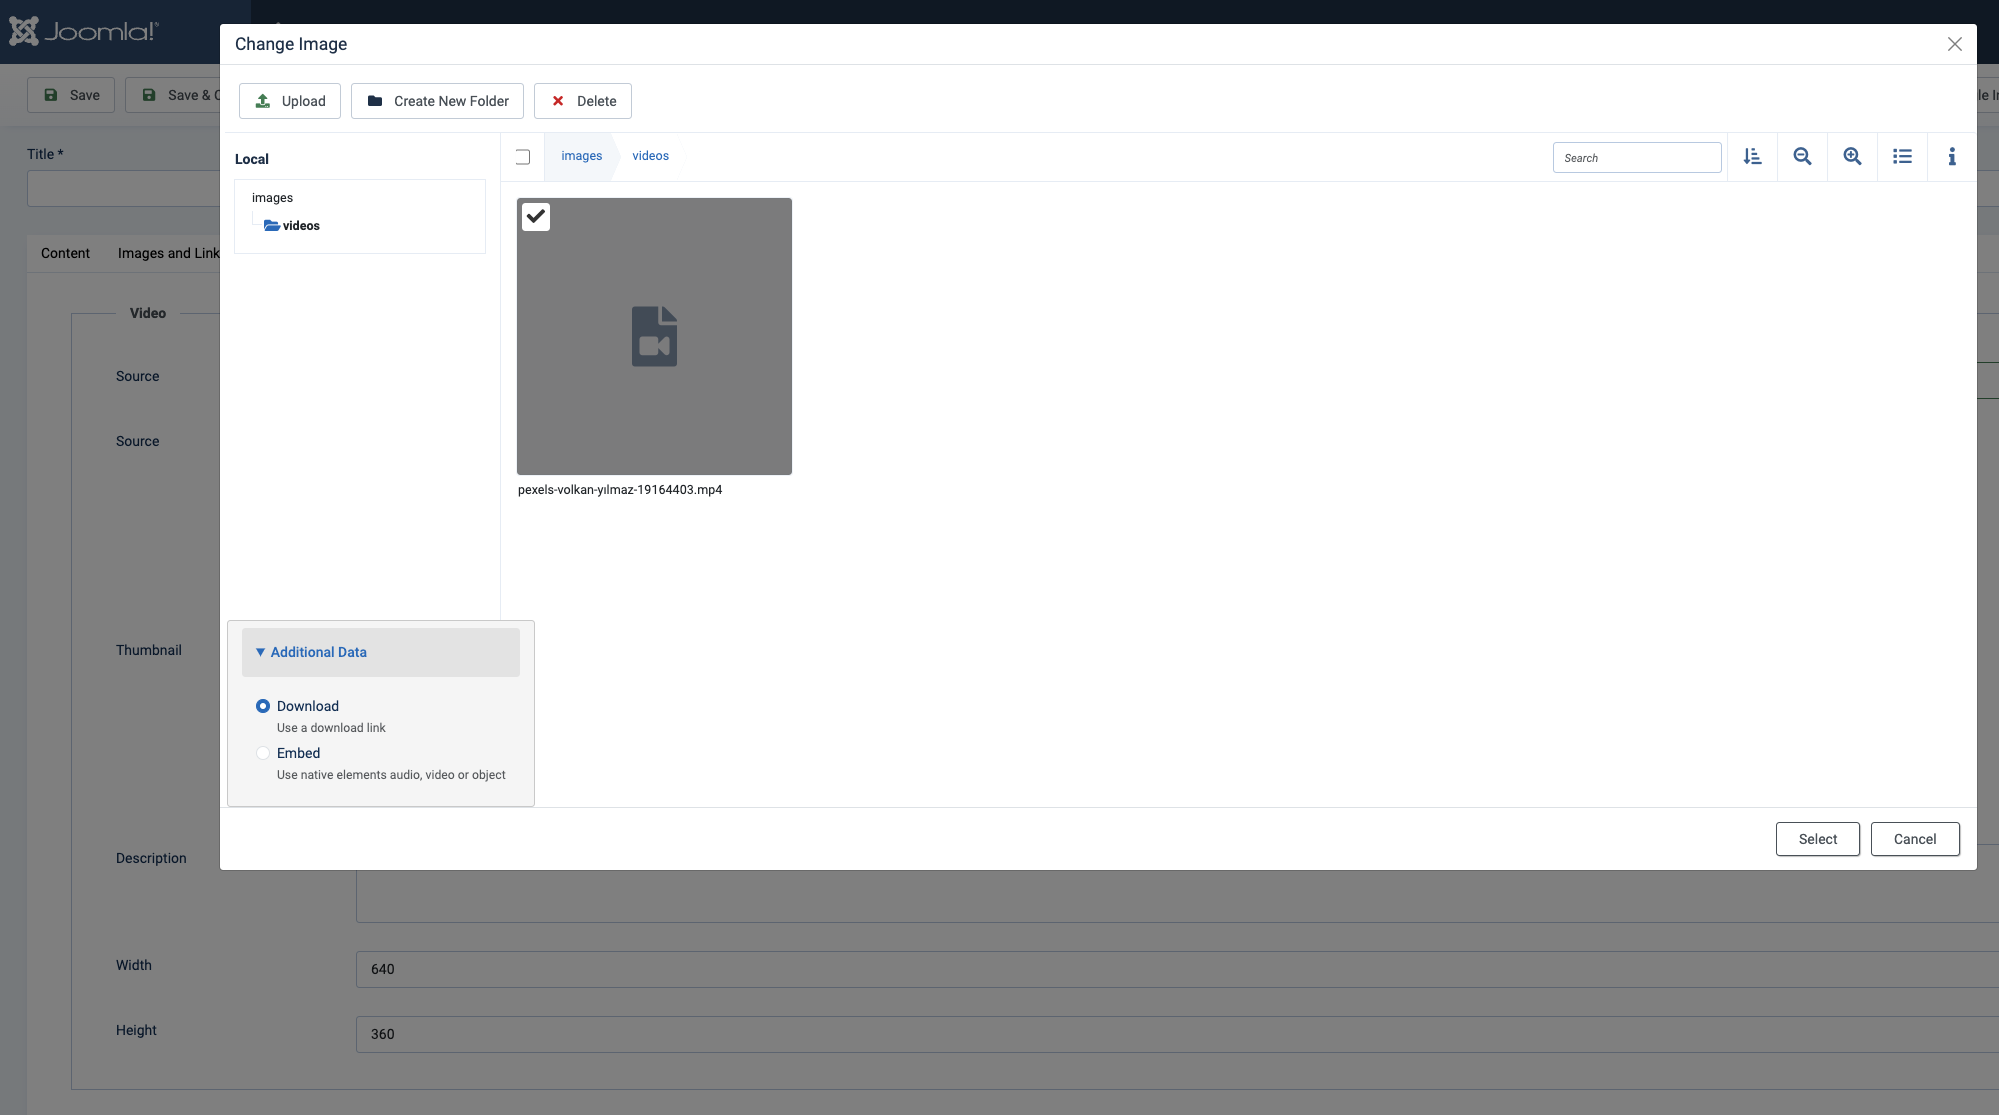Click the pexels-volkan mp4 video thumbnail
The width and height of the screenshot is (1999, 1115).
pos(654,337)
